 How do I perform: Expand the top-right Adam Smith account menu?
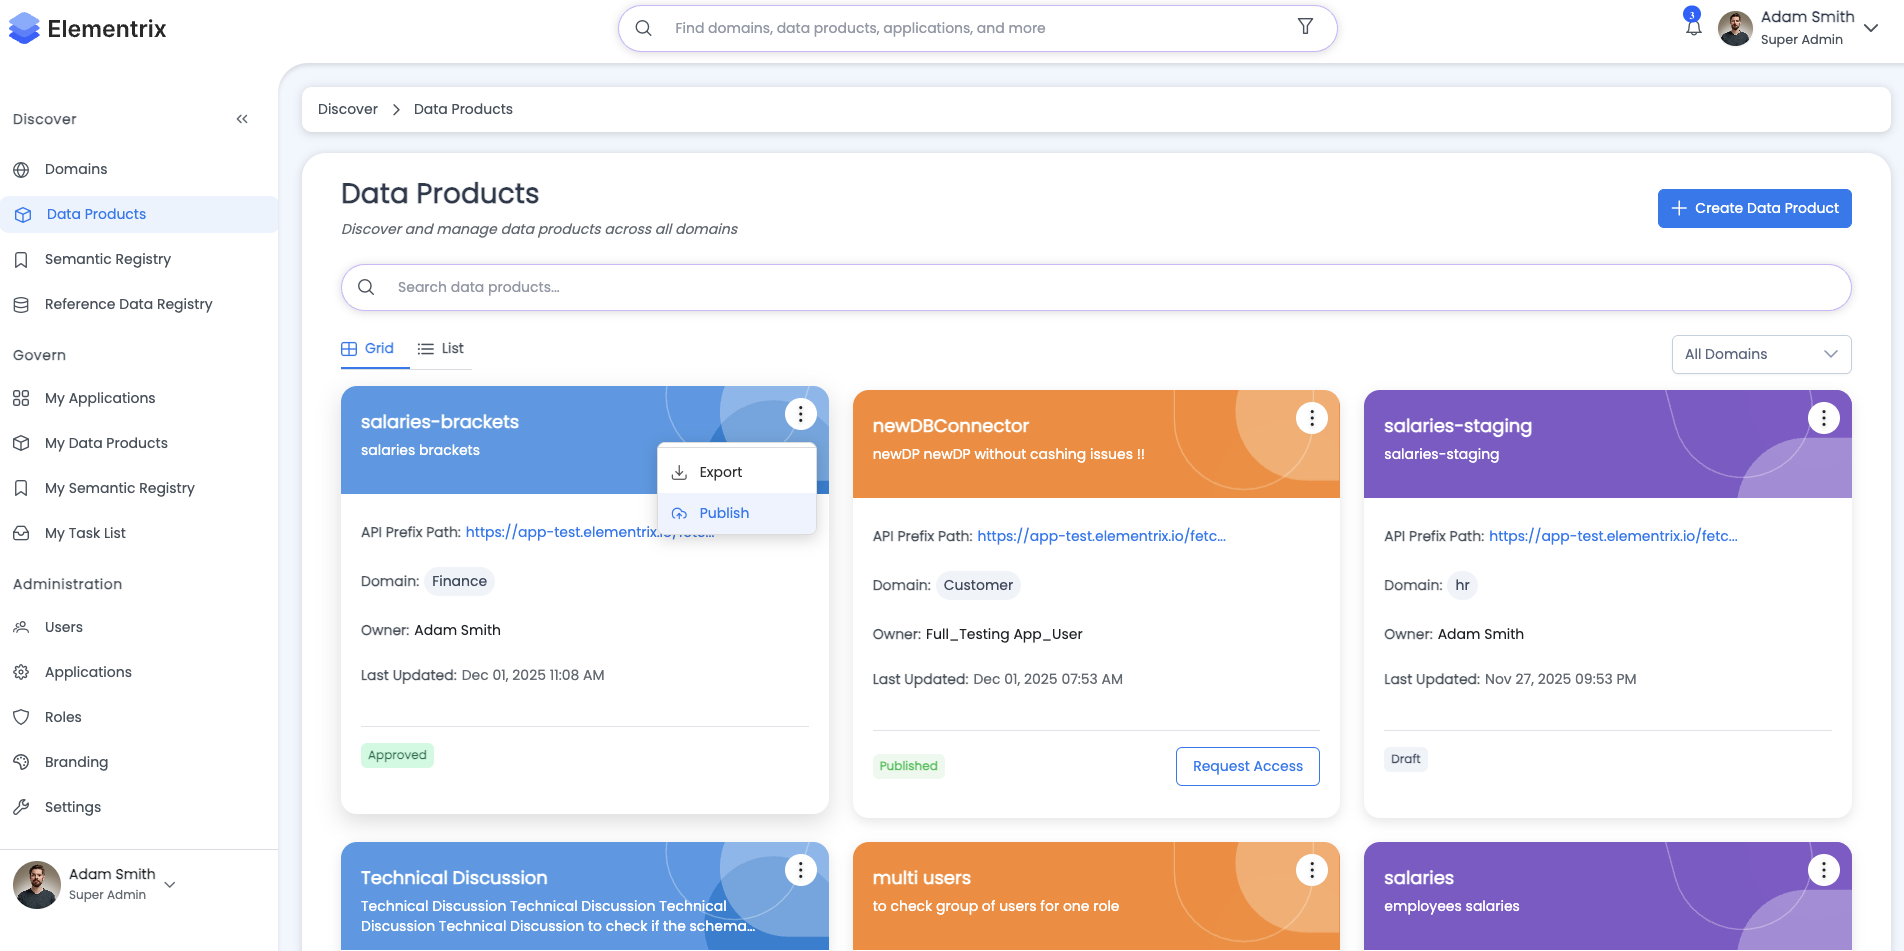point(1871,28)
